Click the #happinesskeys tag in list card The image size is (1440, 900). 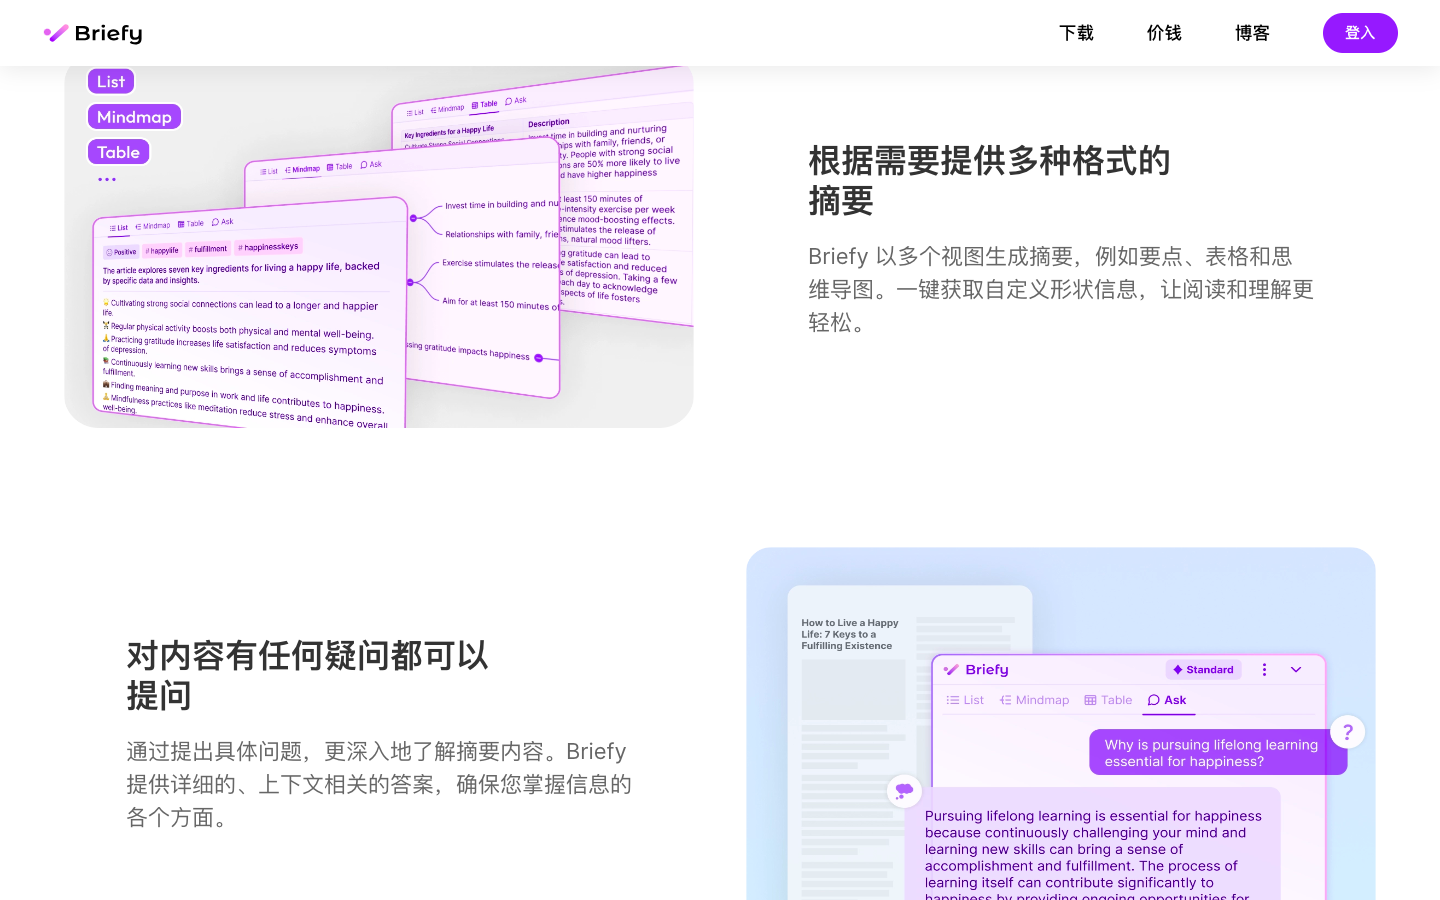click(x=268, y=246)
